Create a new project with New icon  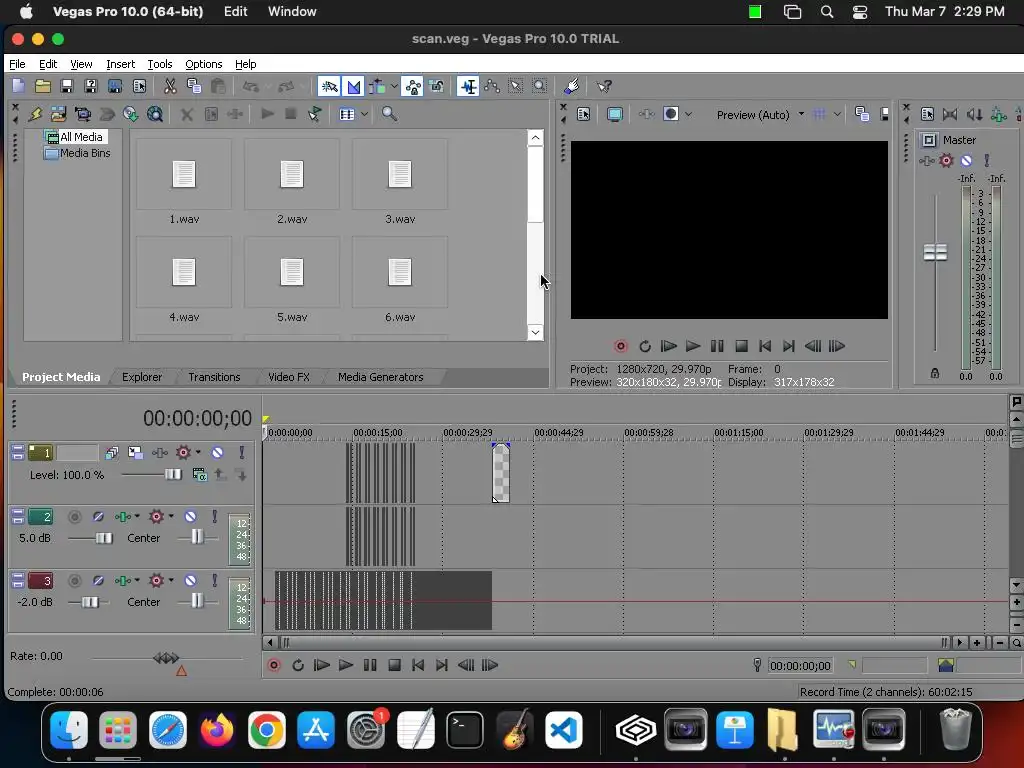coord(18,86)
